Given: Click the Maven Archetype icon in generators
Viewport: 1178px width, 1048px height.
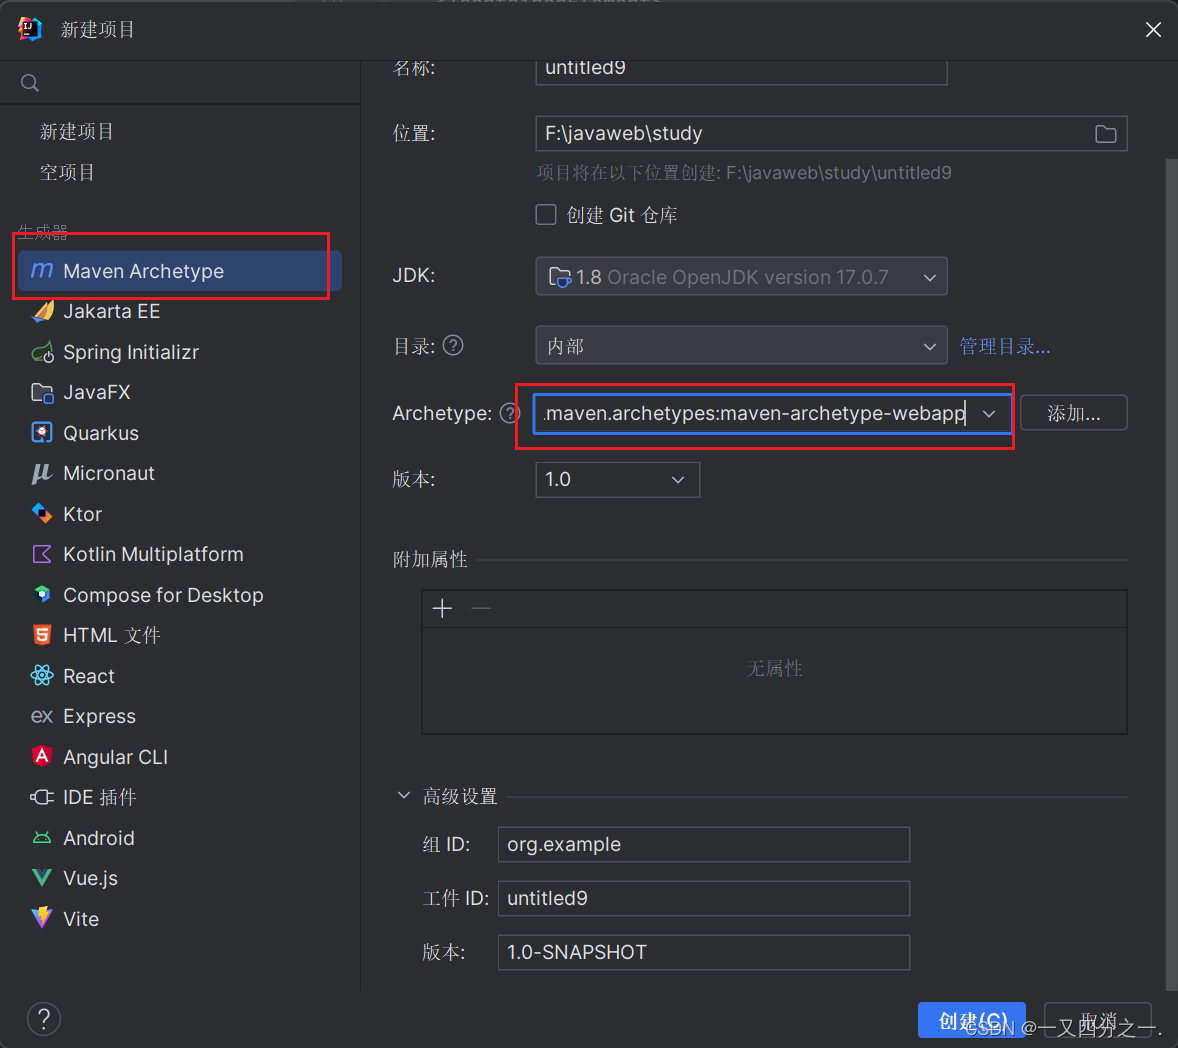Looking at the screenshot, I should pyautogui.click(x=42, y=270).
